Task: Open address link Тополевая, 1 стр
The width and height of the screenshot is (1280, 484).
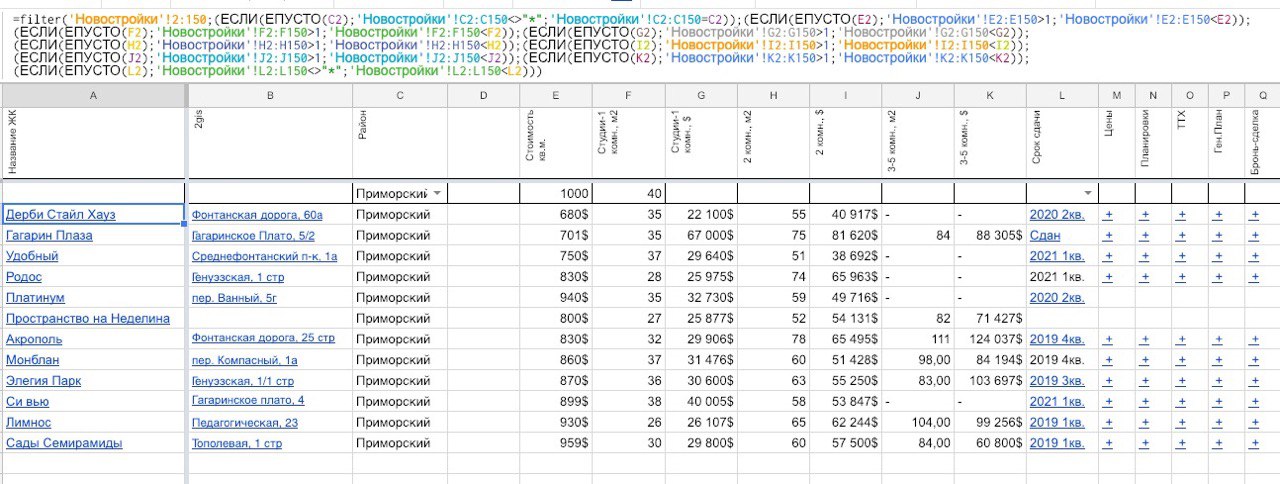Action: (237, 443)
